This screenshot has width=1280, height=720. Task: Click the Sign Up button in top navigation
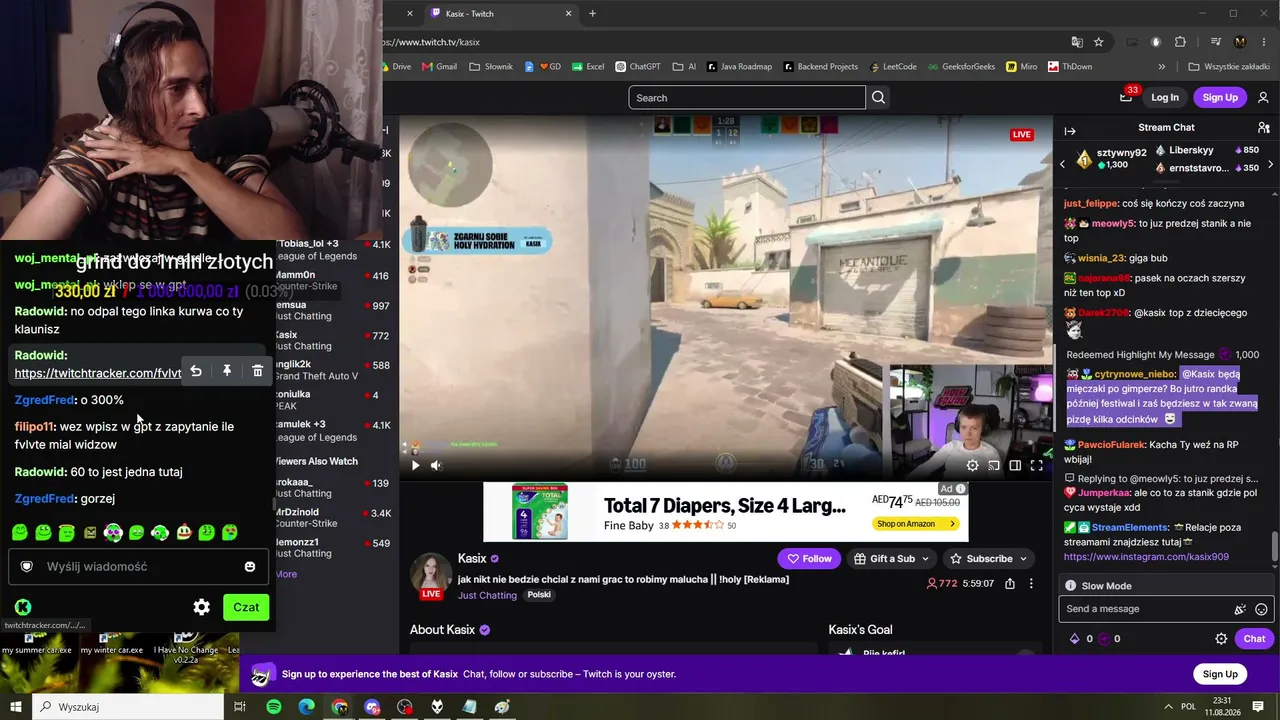click(x=1220, y=97)
